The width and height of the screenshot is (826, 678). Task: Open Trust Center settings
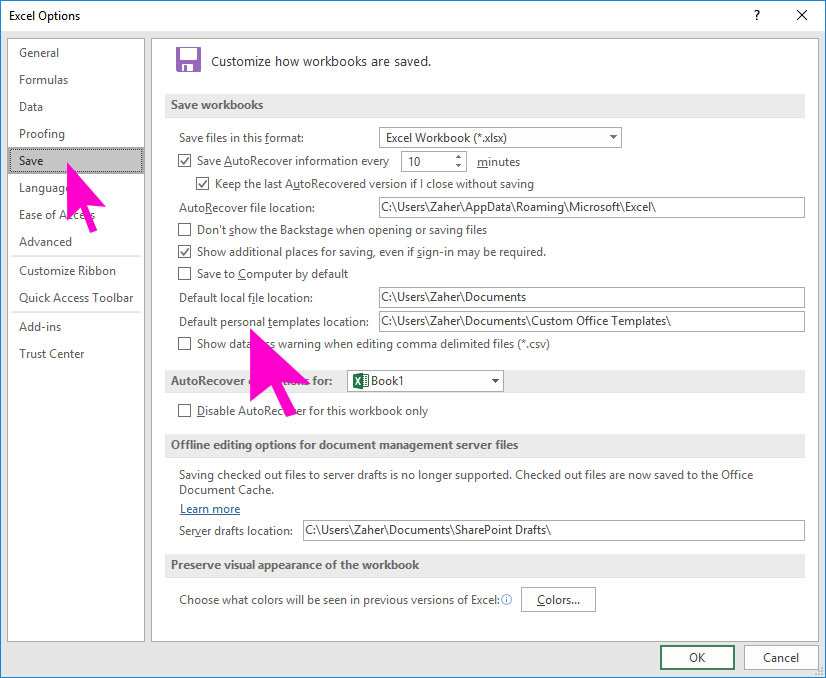[x=76, y=354]
